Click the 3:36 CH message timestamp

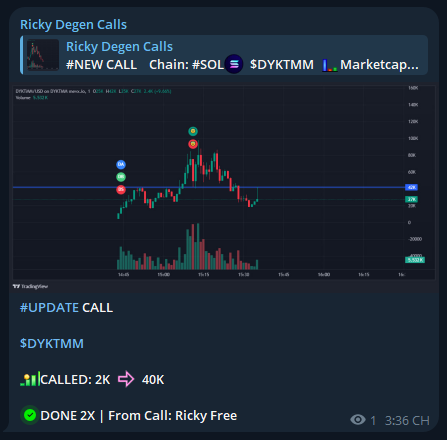[x=407, y=421]
